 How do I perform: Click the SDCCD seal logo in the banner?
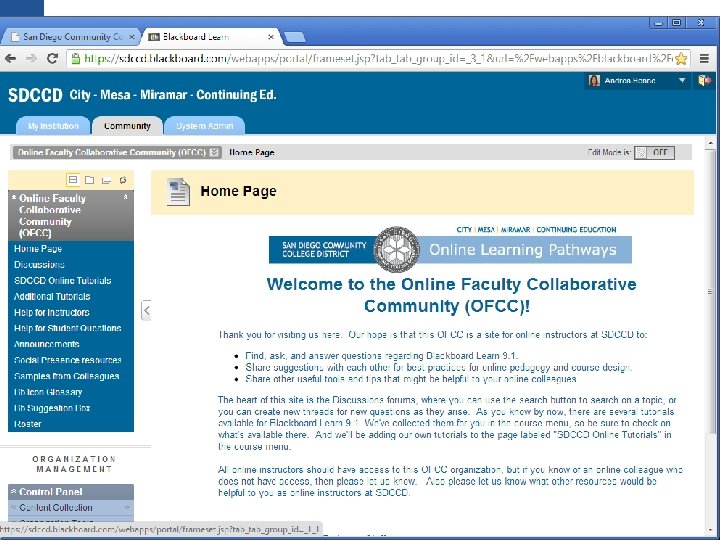point(397,249)
